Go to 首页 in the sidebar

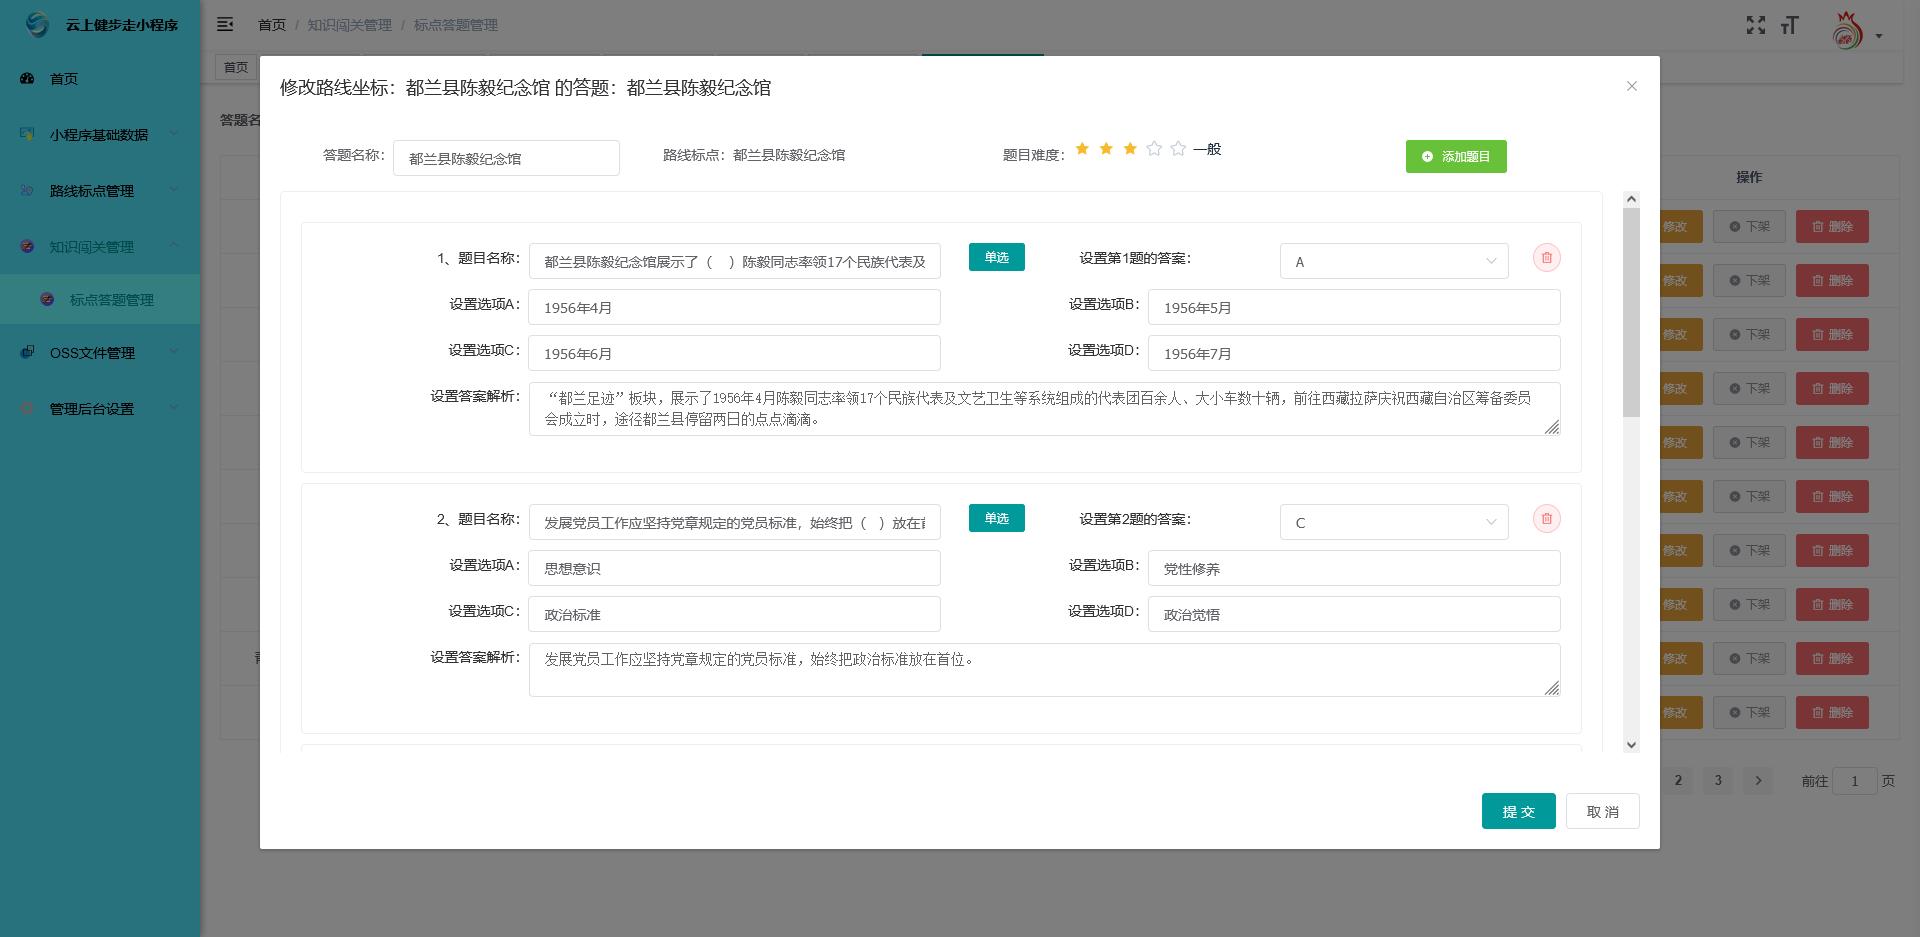[64, 79]
